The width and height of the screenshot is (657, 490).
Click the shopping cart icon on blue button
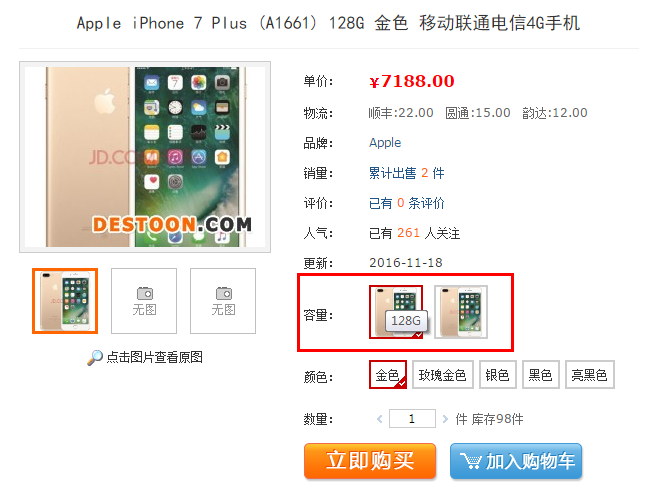[x=471, y=461]
